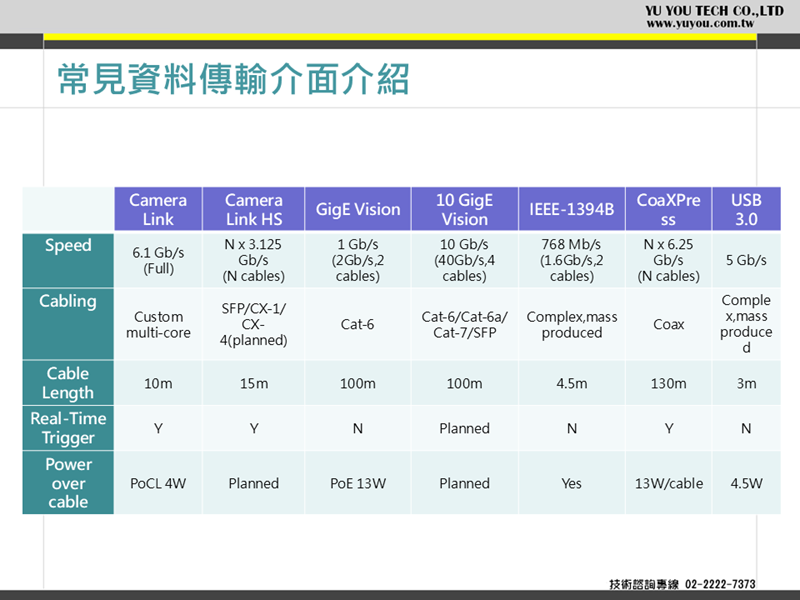Click the 10 GigE Vision column header
Image resolution: width=800 pixels, height=600 pixels.
tap(464, 209)
